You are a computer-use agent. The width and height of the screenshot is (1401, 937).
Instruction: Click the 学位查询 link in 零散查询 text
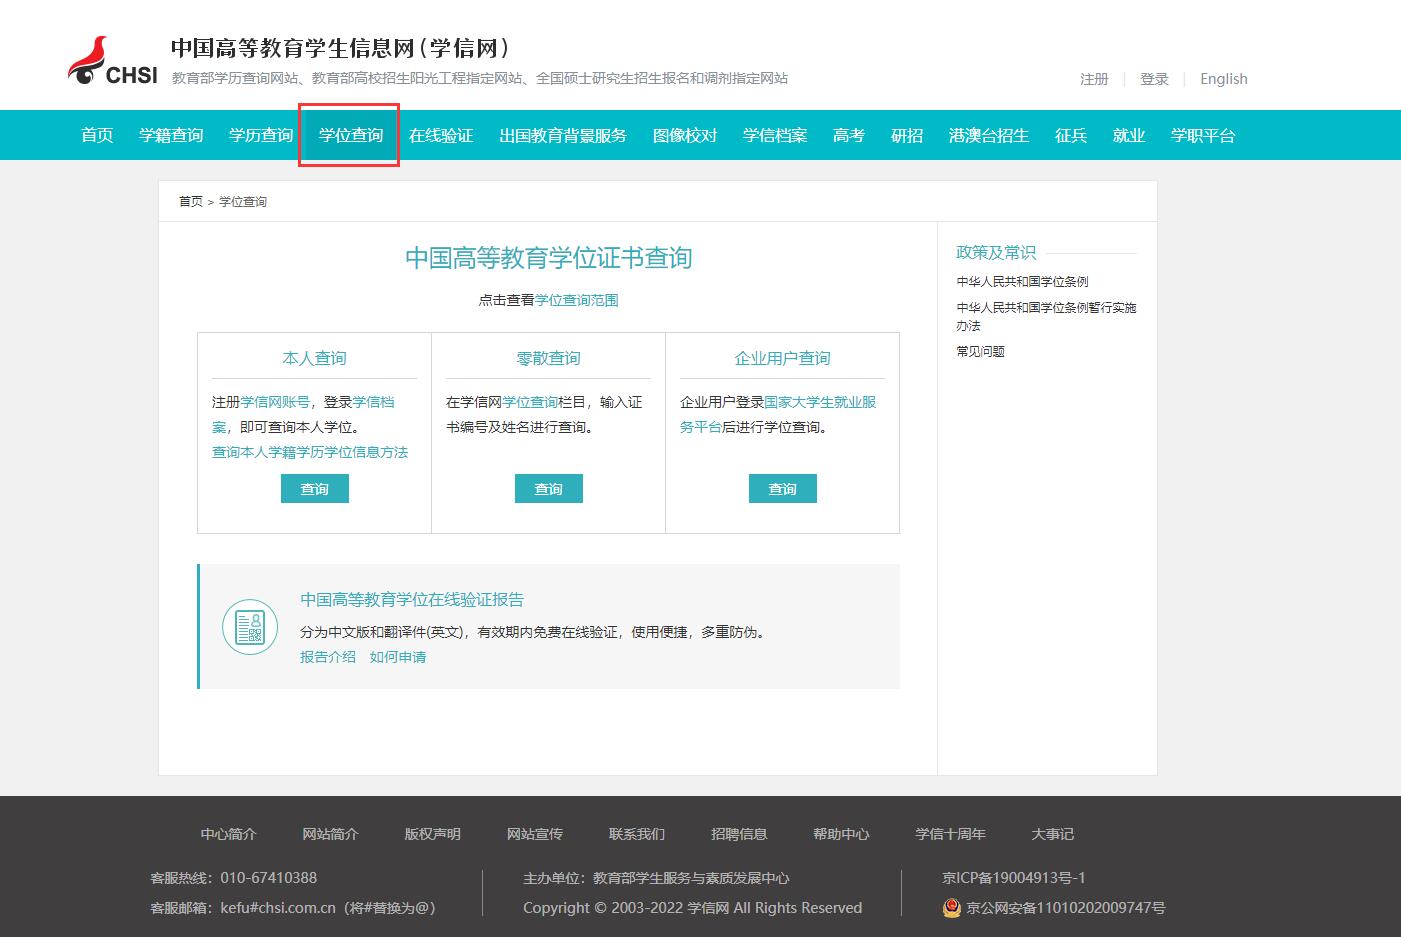pyautogui.click(x=530, y=402)
